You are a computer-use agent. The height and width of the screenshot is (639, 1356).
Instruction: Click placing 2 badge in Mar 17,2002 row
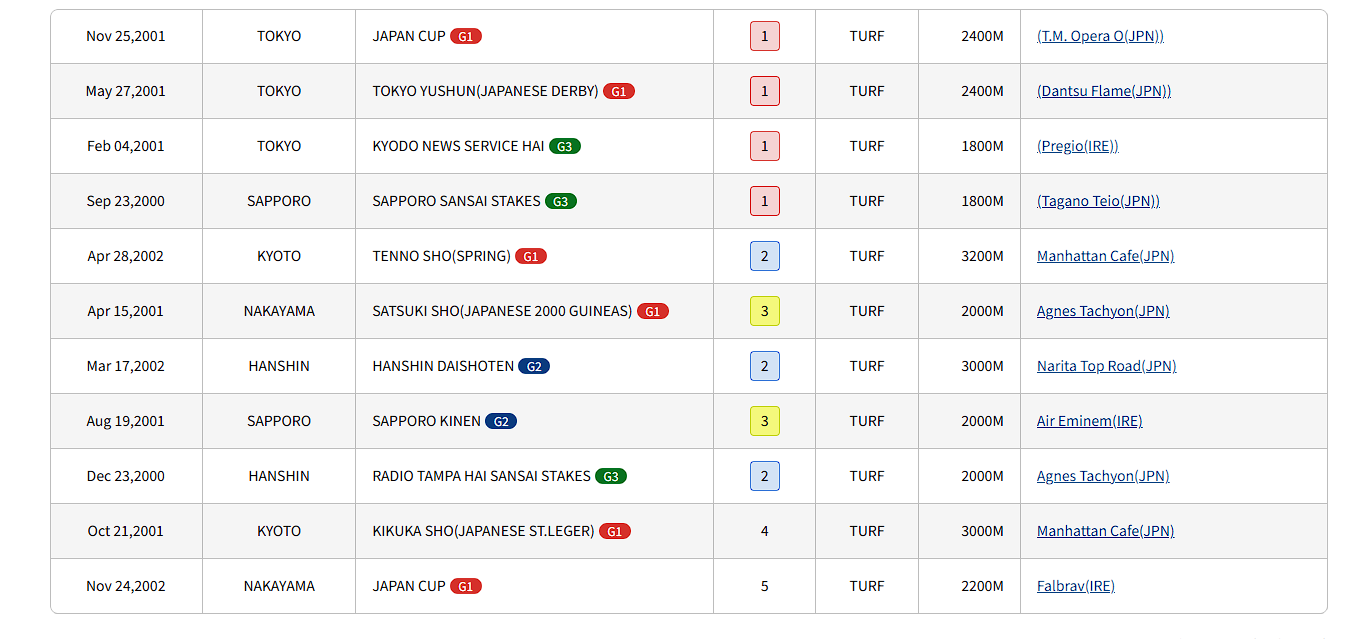[765, 366]
